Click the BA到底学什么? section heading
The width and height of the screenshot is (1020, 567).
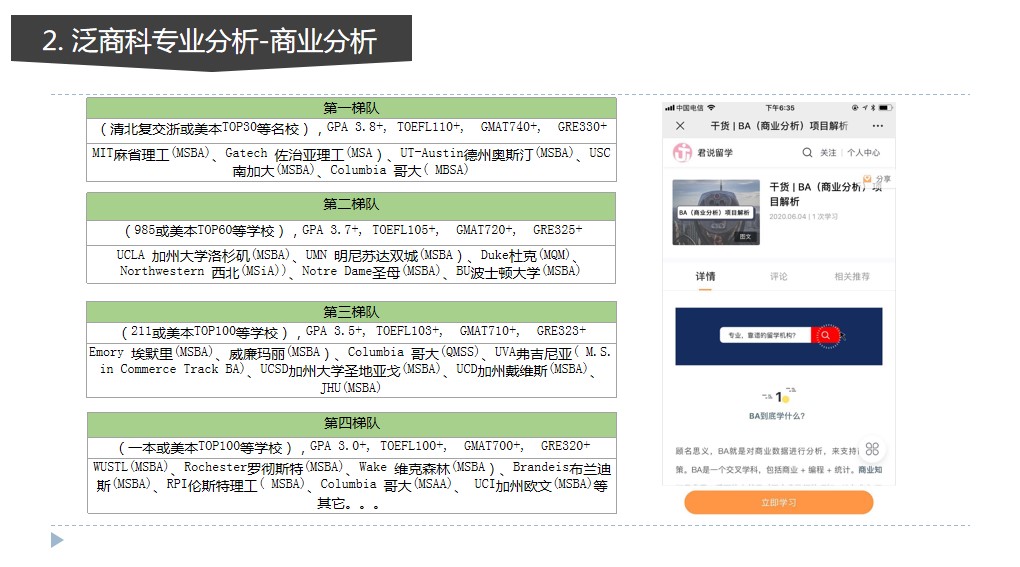[x=777, y=416]
